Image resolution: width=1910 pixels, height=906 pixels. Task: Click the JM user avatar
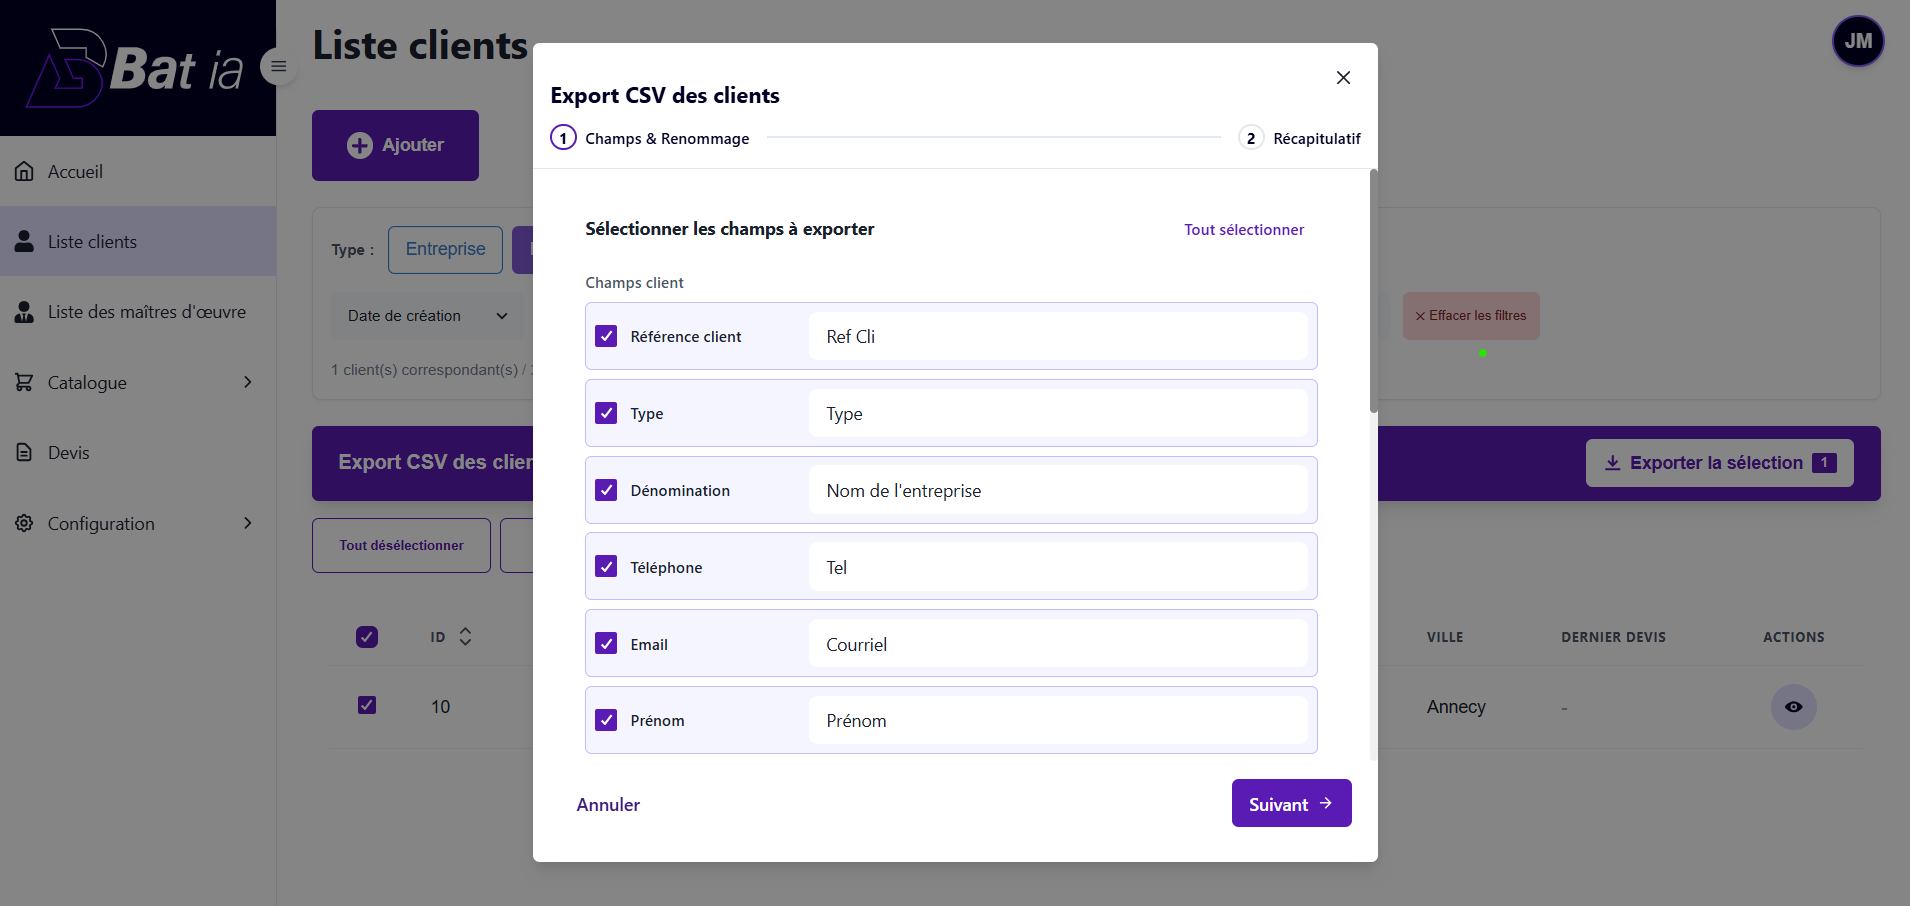pos(1857,41)
